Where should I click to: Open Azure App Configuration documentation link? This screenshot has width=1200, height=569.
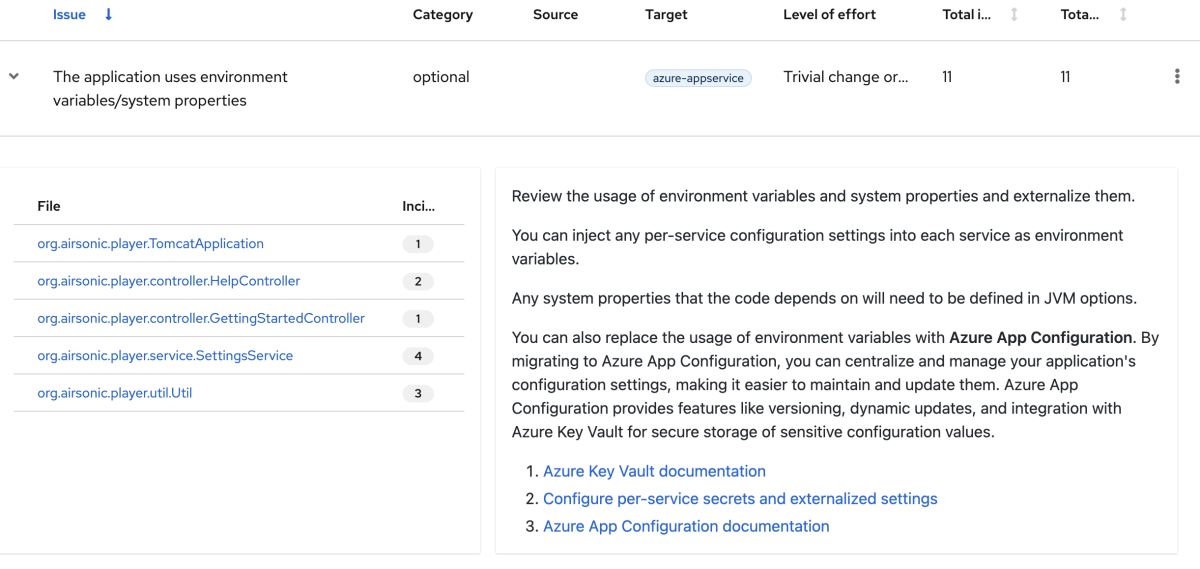pos(686,526)
